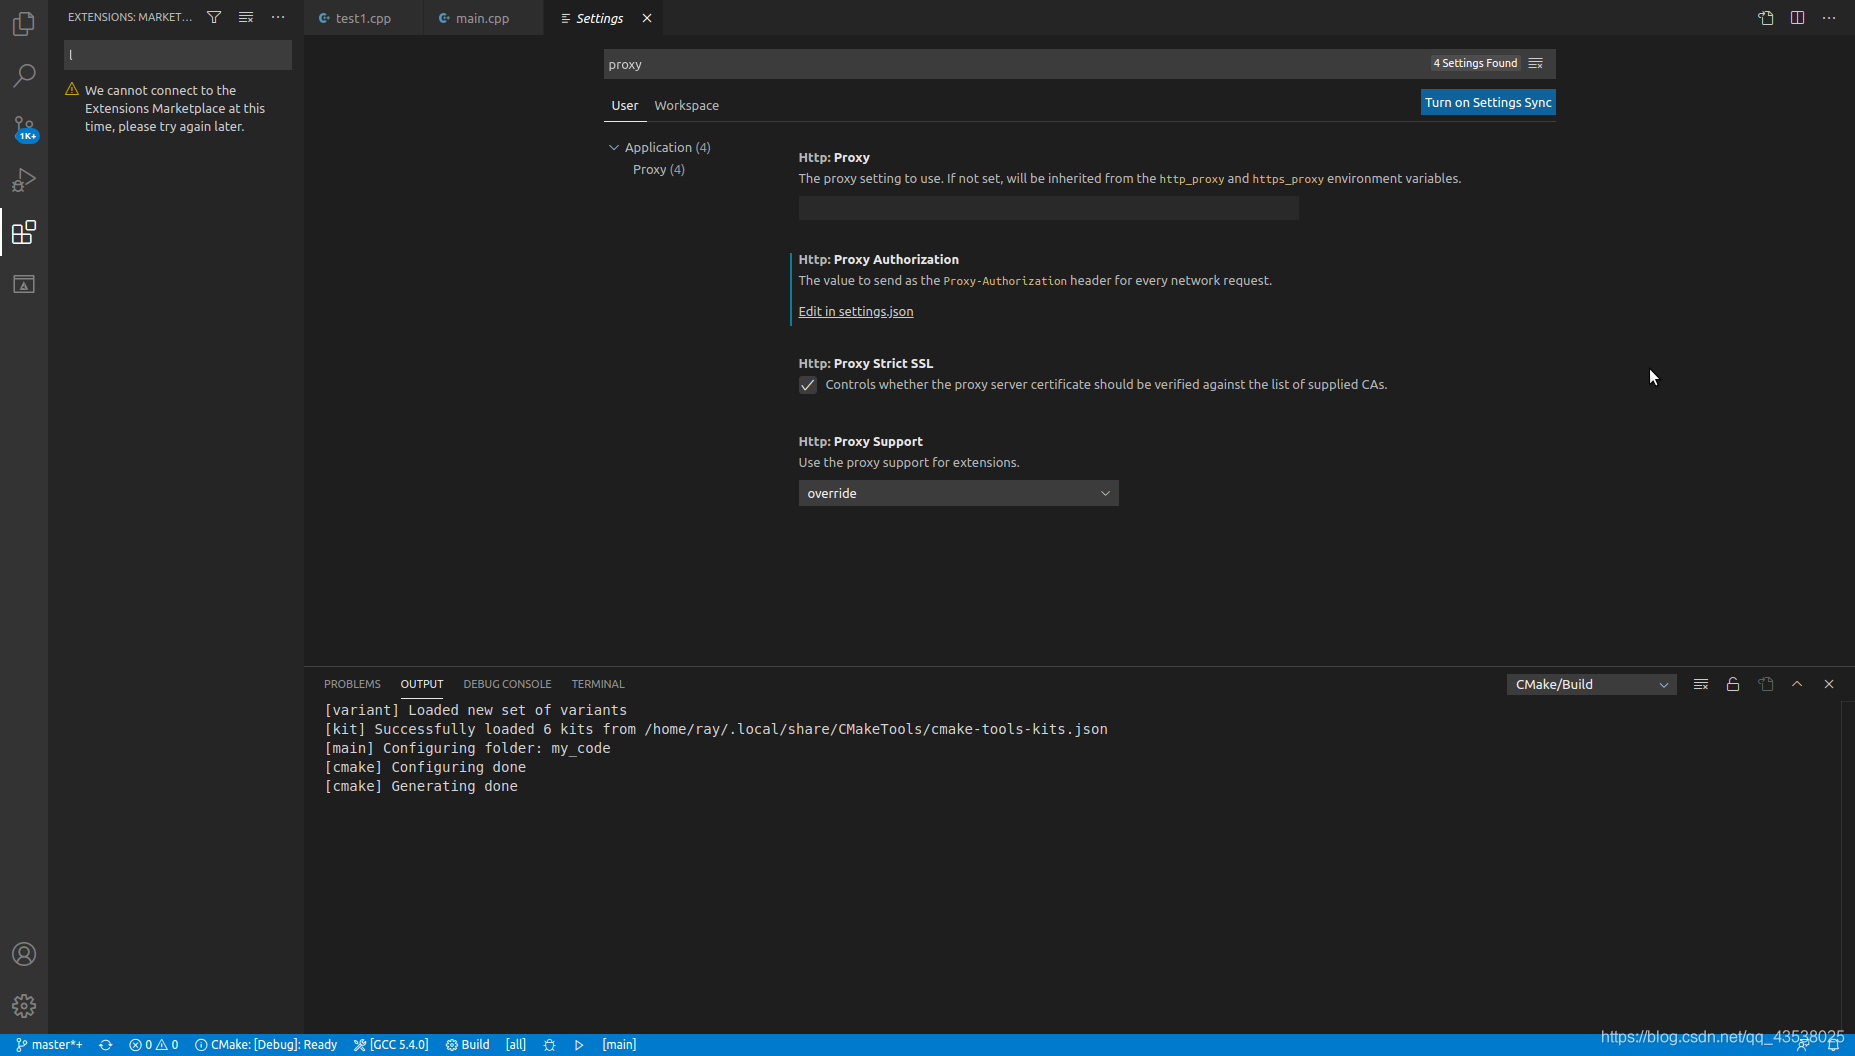Open Output in a new editor
This screenshot has width=1855, height=1056.
(1766, 684)
